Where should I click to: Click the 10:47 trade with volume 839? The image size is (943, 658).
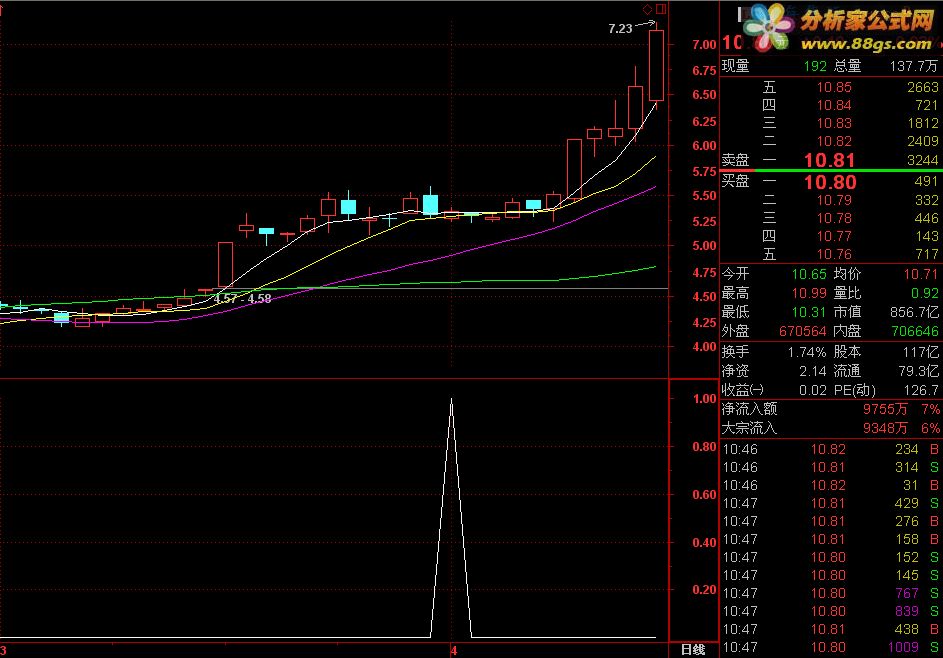point(830,612)
